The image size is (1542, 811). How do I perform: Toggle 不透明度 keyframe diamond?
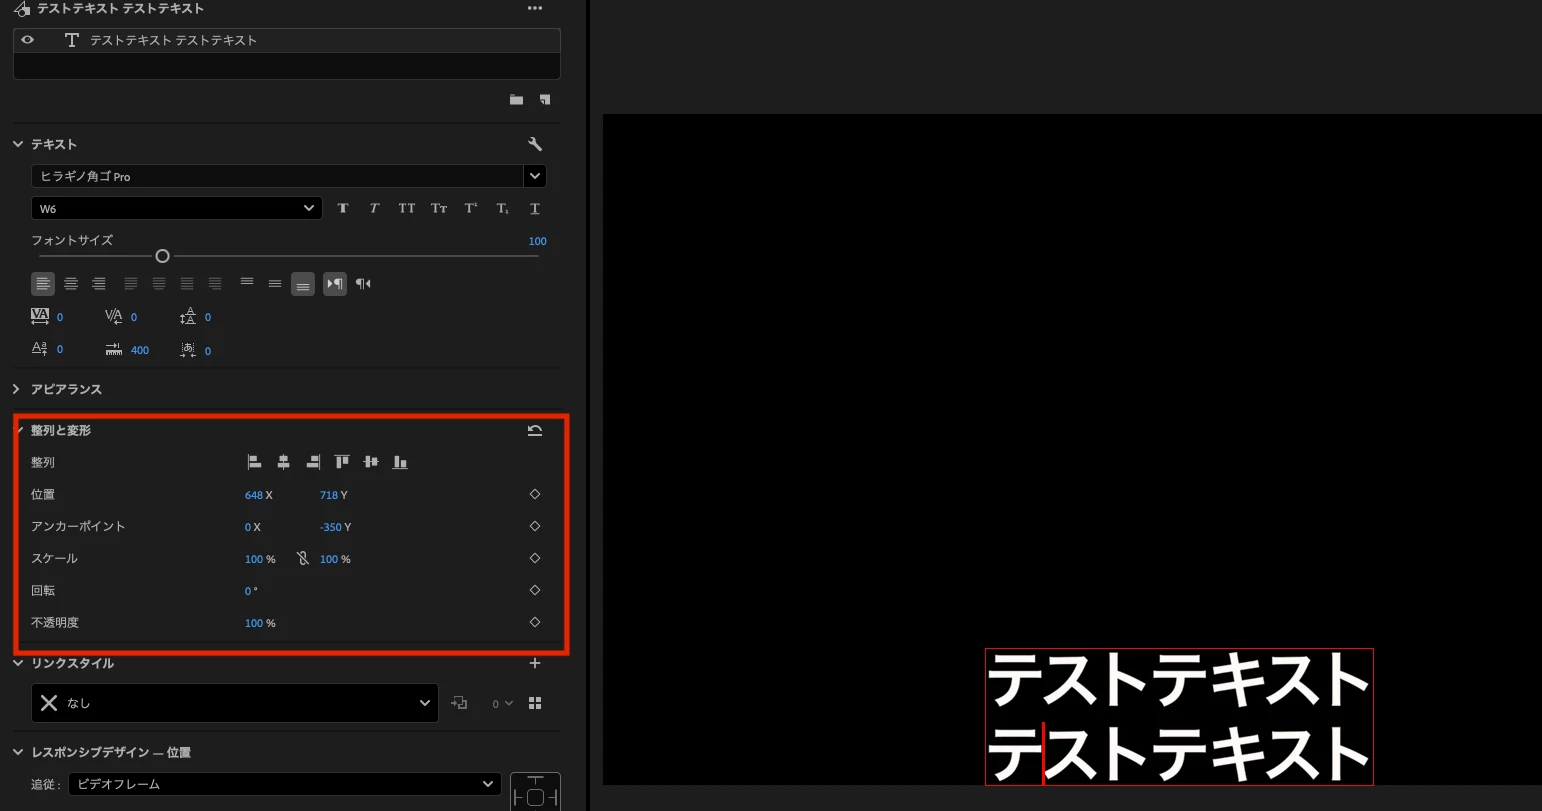[x=535, y=622]
